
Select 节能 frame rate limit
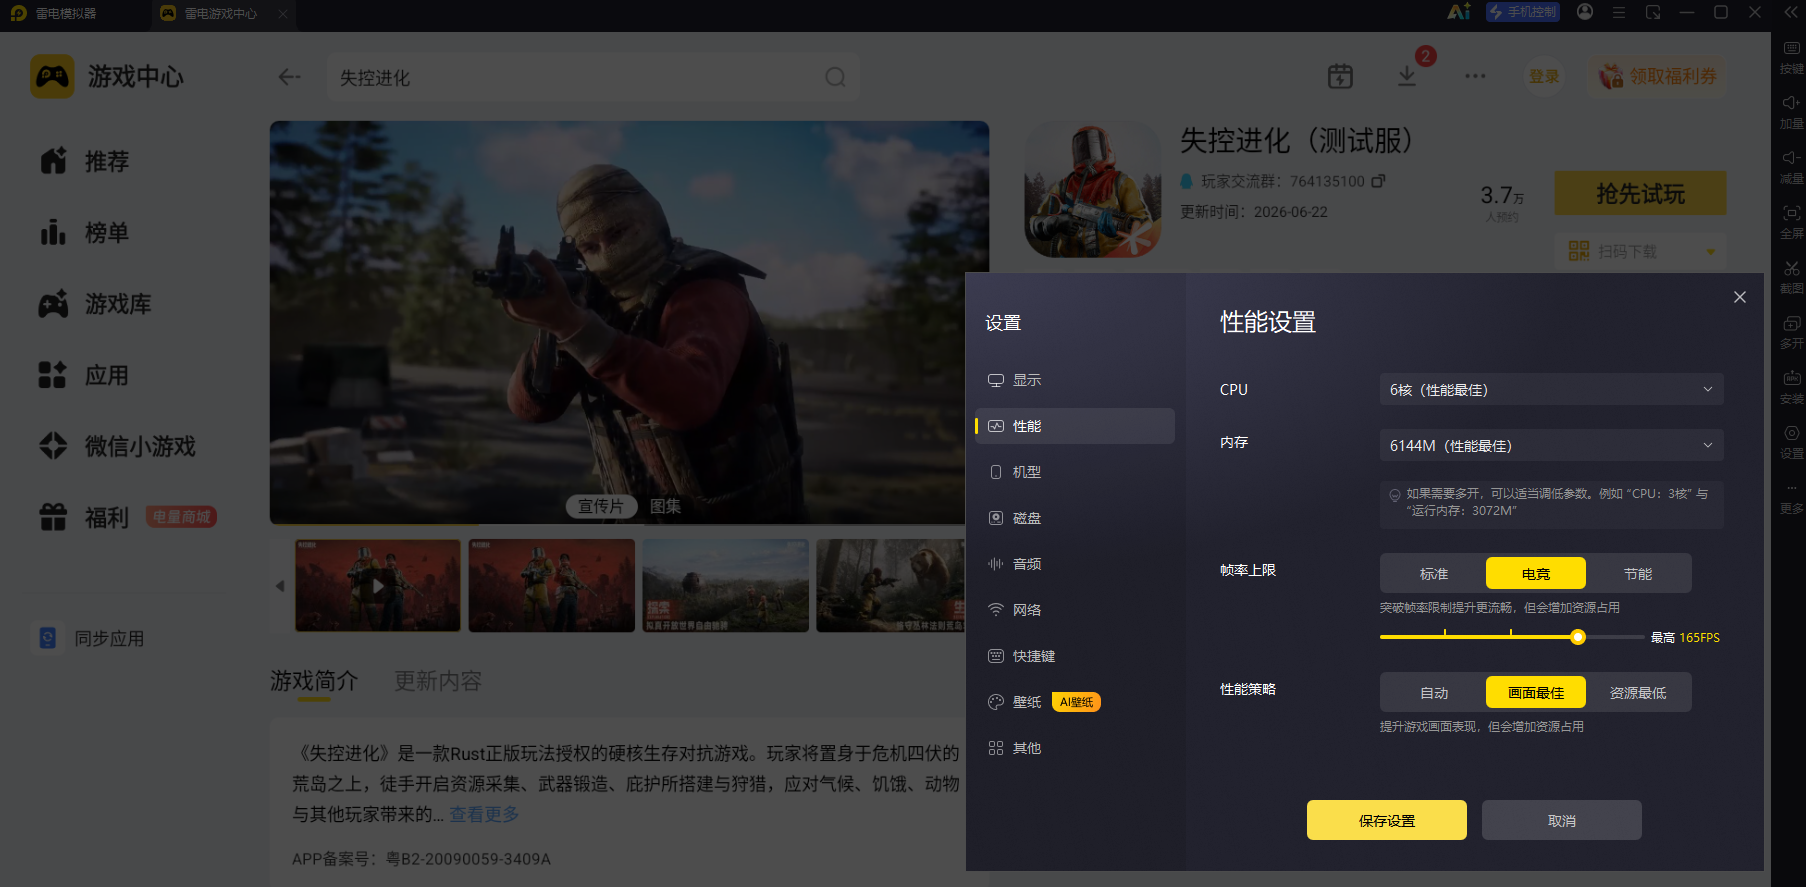click(x=1638, y=573)
